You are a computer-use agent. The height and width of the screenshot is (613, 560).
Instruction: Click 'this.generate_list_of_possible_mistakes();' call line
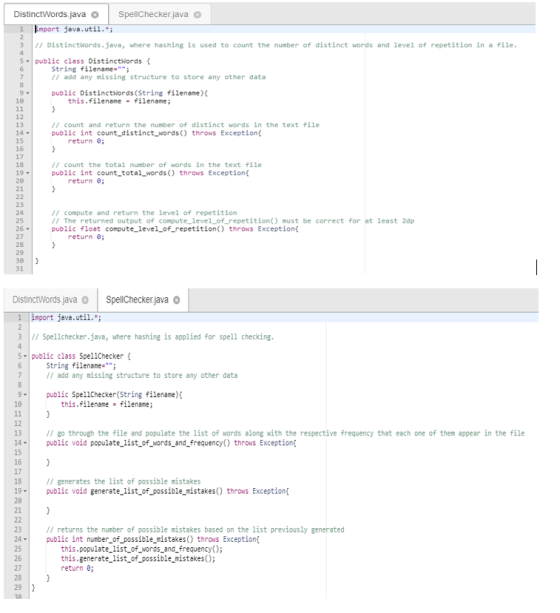pos(138,559)
